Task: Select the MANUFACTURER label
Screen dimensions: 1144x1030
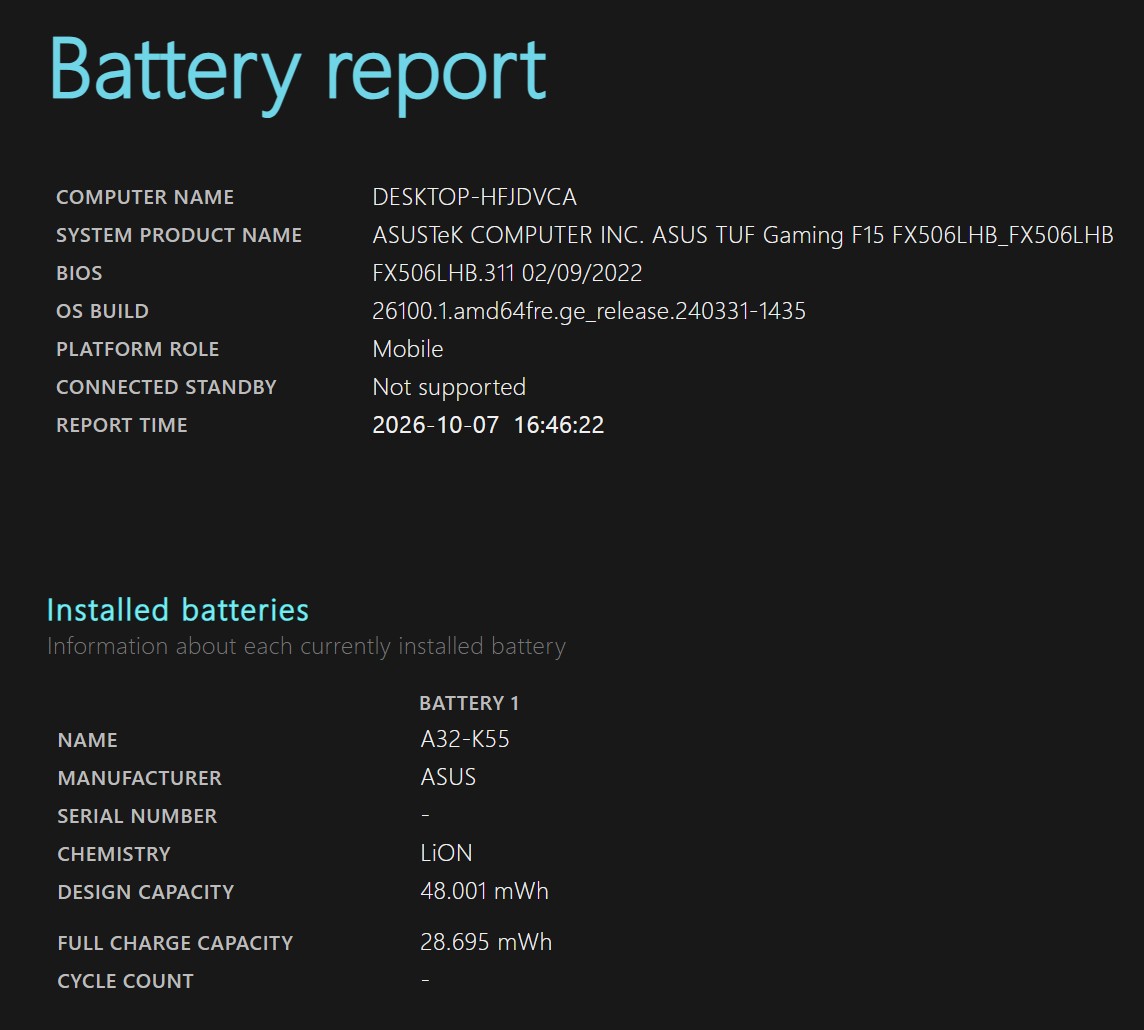Action: coord(139,778)
